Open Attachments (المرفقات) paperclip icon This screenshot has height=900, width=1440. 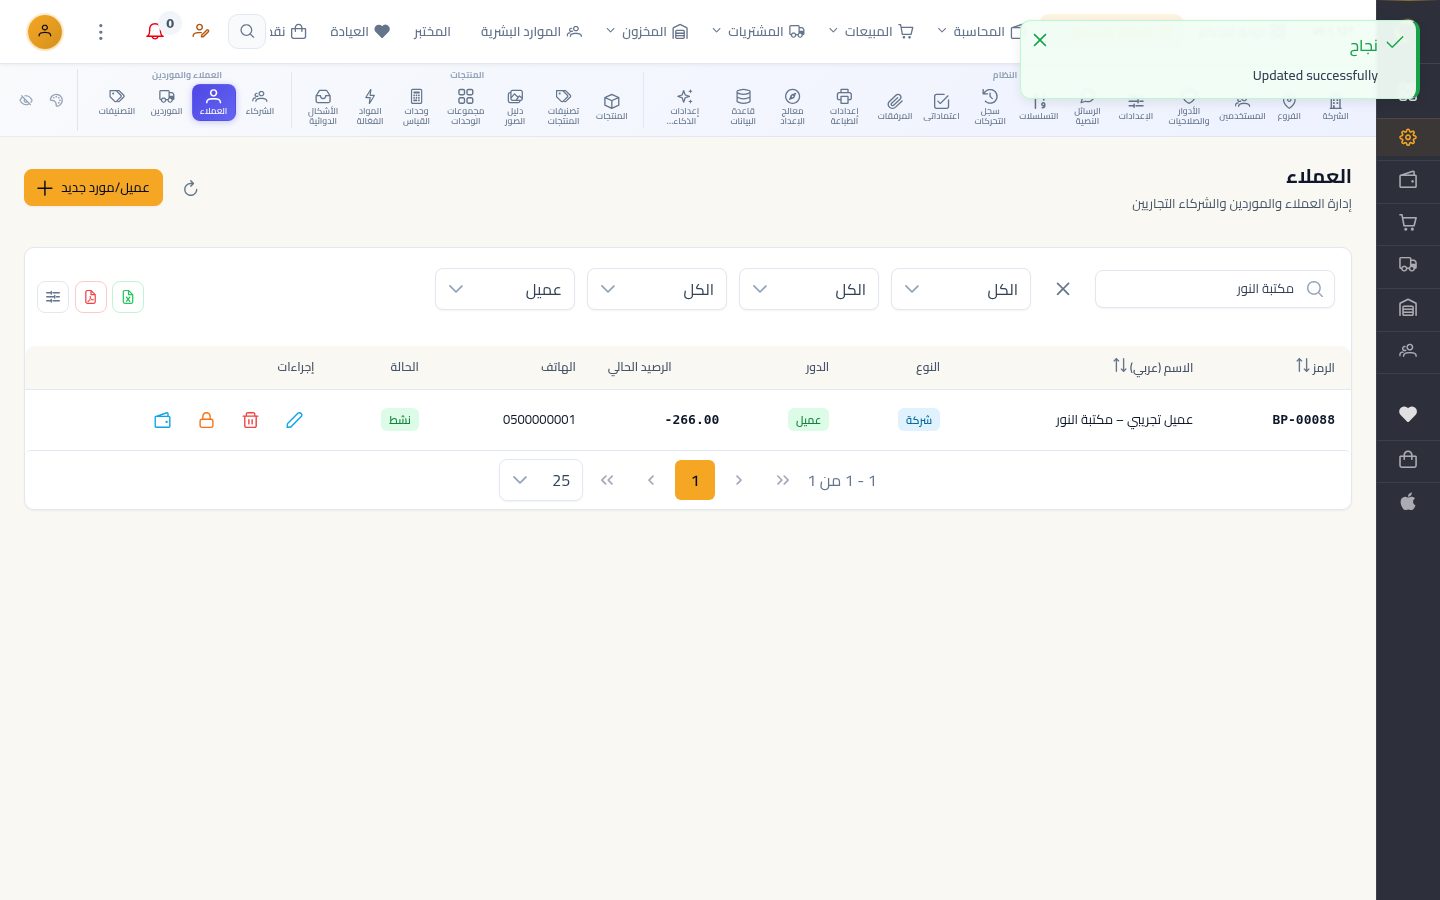point(895,106)
